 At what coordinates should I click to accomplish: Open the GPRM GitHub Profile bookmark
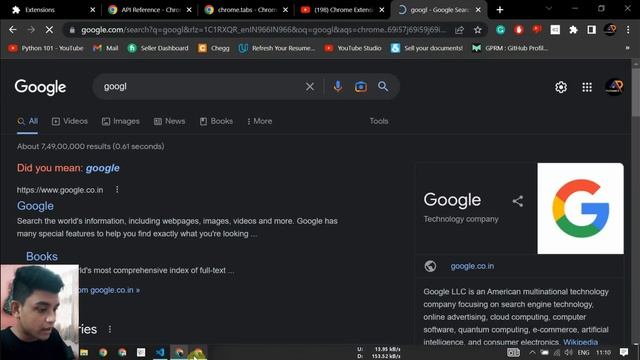(510, 48)
